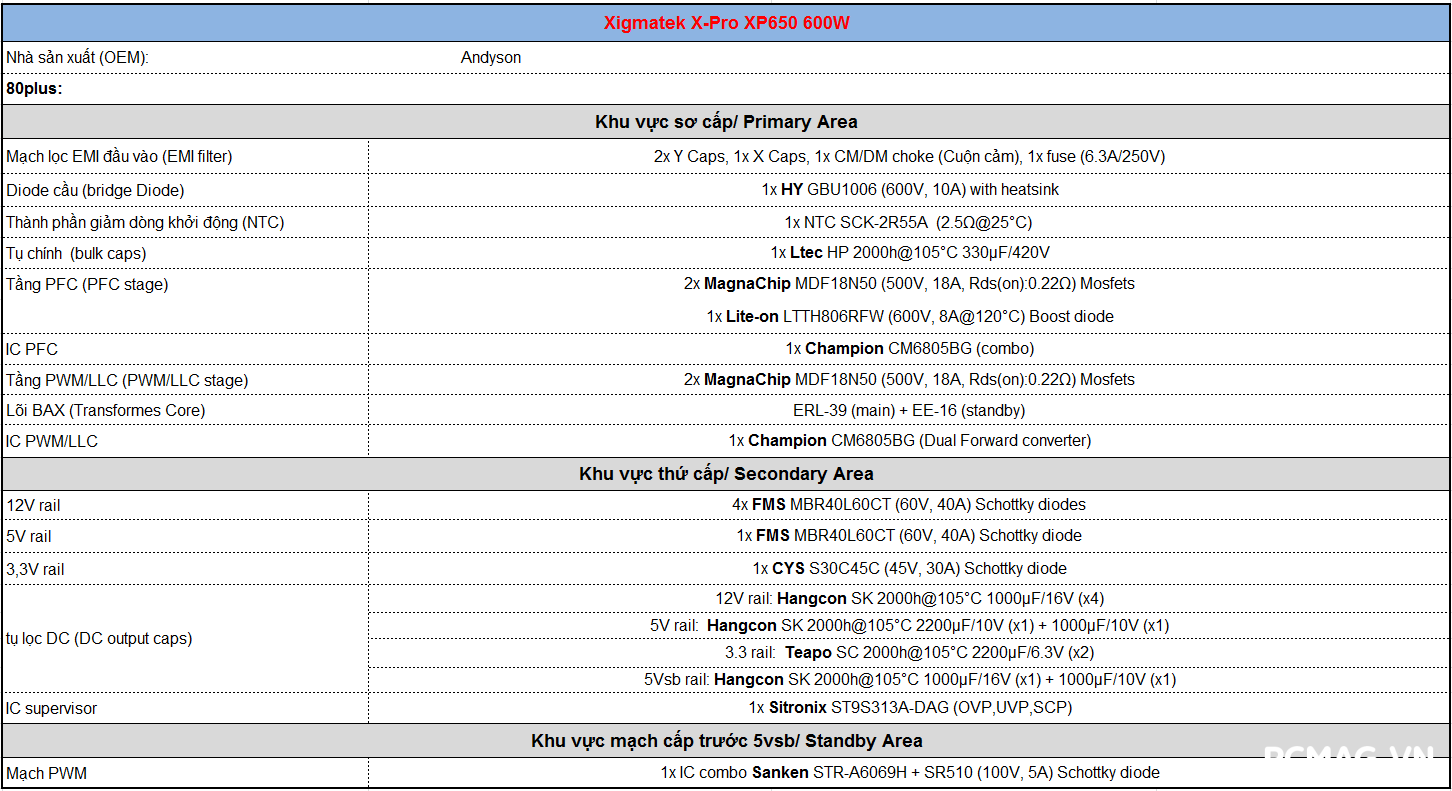
Task: Select the Sitronix ST9S313A-DAG supervisor cell
Action: pyautogui.click(x=909, y=708)
